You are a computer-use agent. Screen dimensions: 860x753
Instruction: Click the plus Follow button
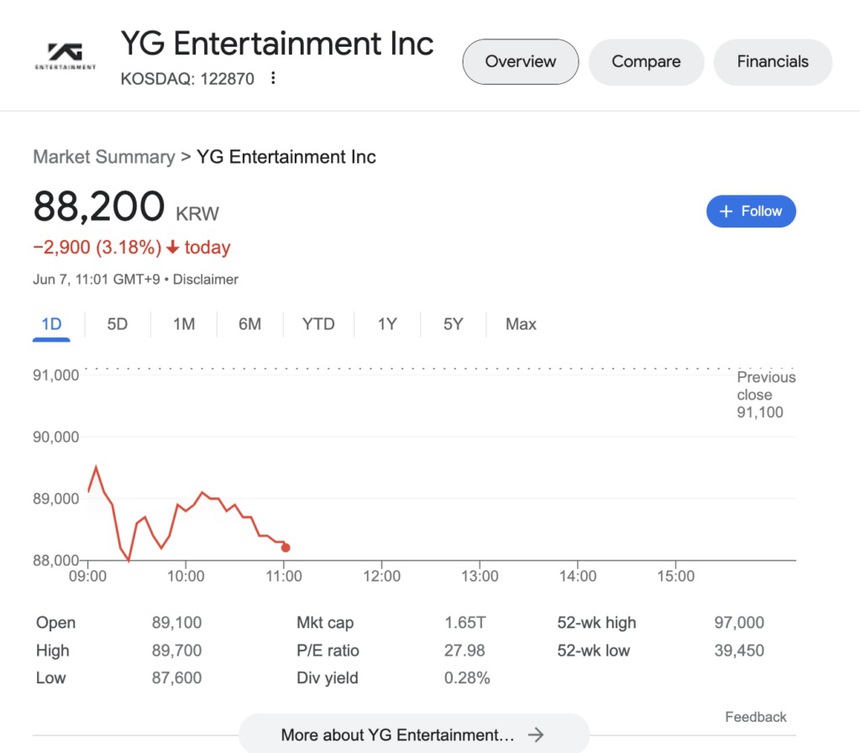(x=751, y=211)
